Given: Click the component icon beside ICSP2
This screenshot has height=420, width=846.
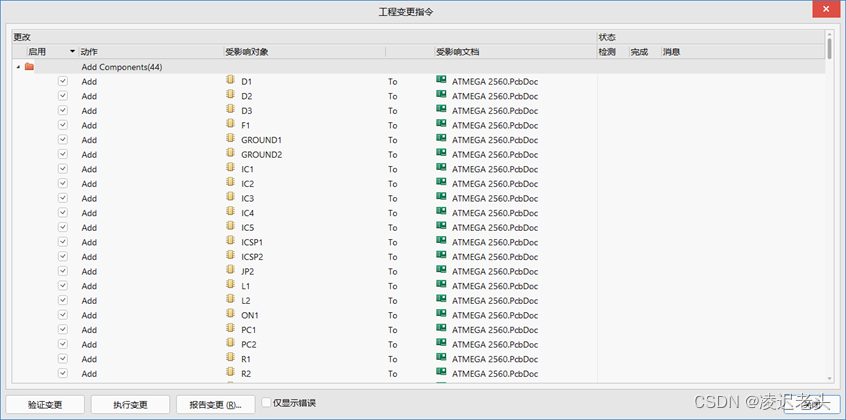Looking at the screenshot, I should [230, 256].
